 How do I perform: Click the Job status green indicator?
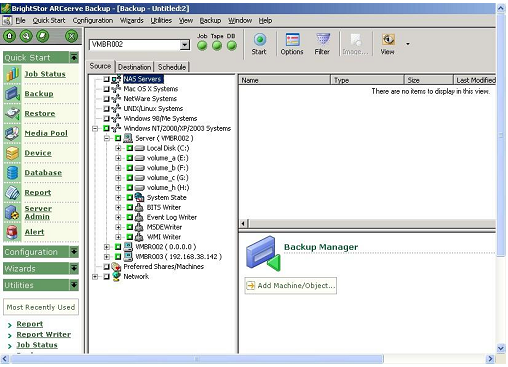tap(202, 46)
